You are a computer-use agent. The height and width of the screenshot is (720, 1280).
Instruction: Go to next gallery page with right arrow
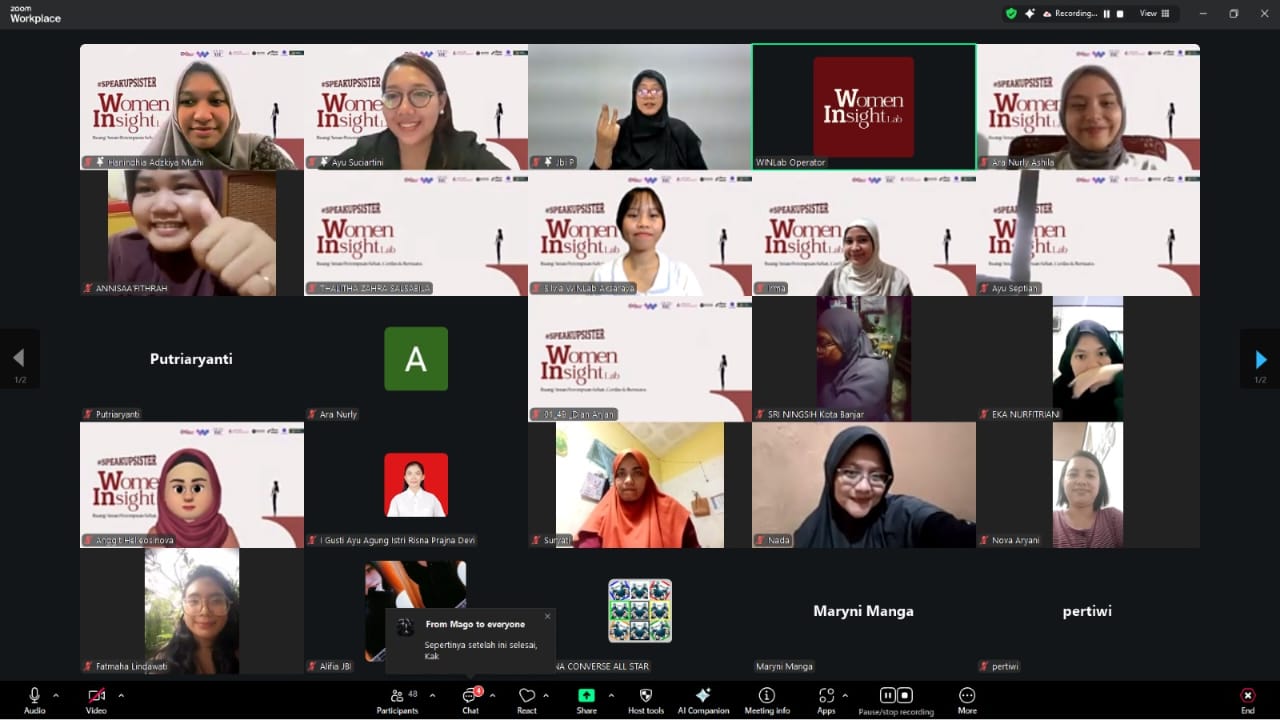pos(1260,359)
